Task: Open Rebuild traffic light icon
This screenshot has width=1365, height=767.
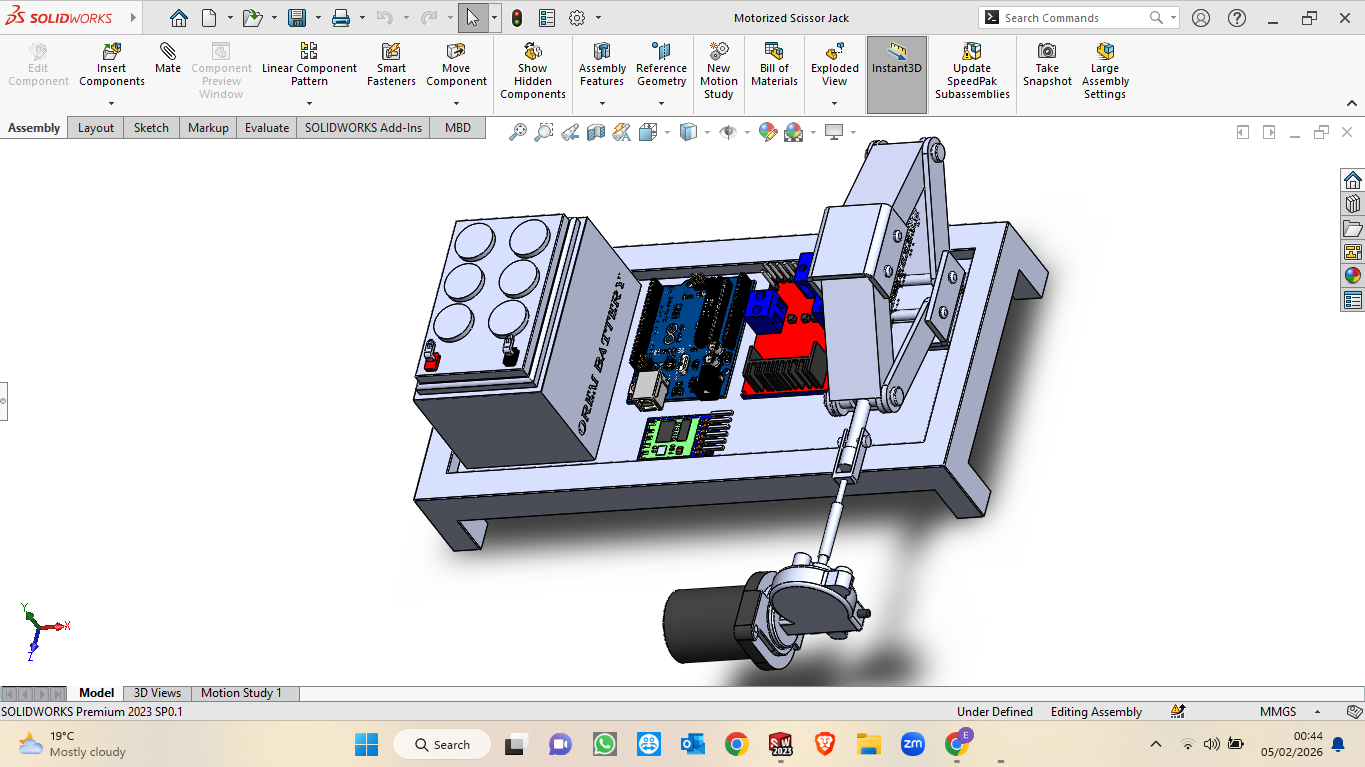Action: pyautogui.click(x=516, y=18)
